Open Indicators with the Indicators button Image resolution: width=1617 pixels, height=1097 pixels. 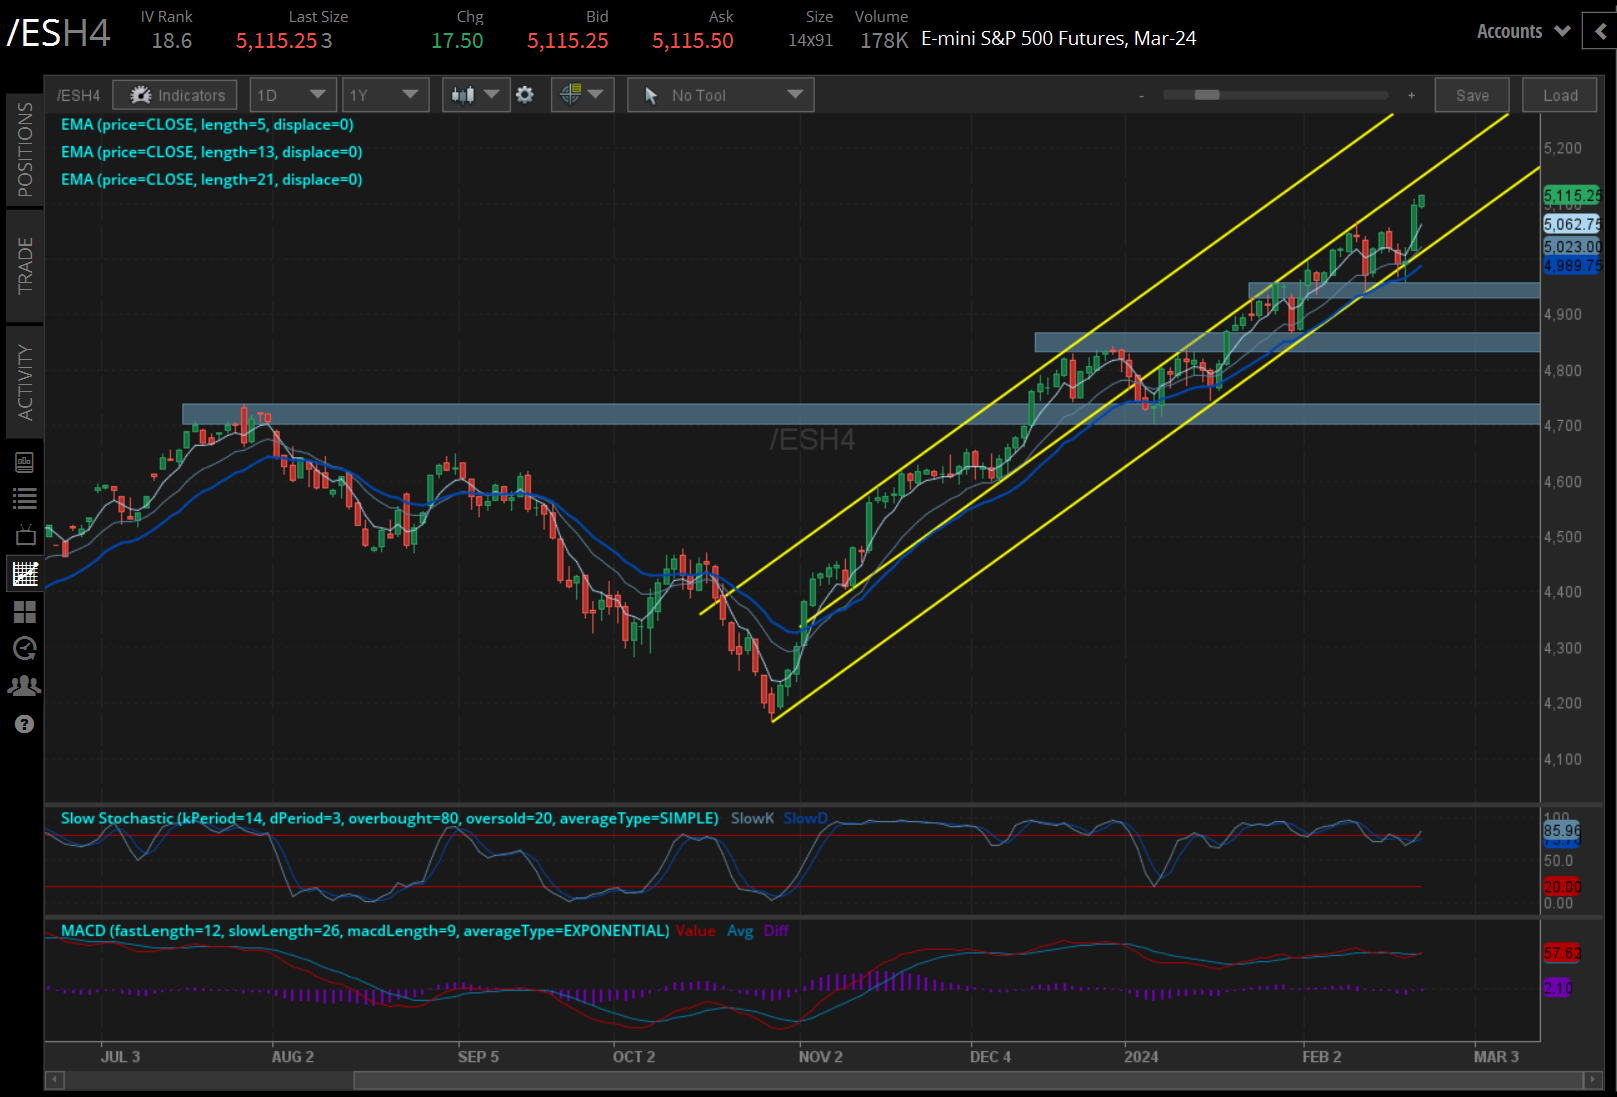175,94
